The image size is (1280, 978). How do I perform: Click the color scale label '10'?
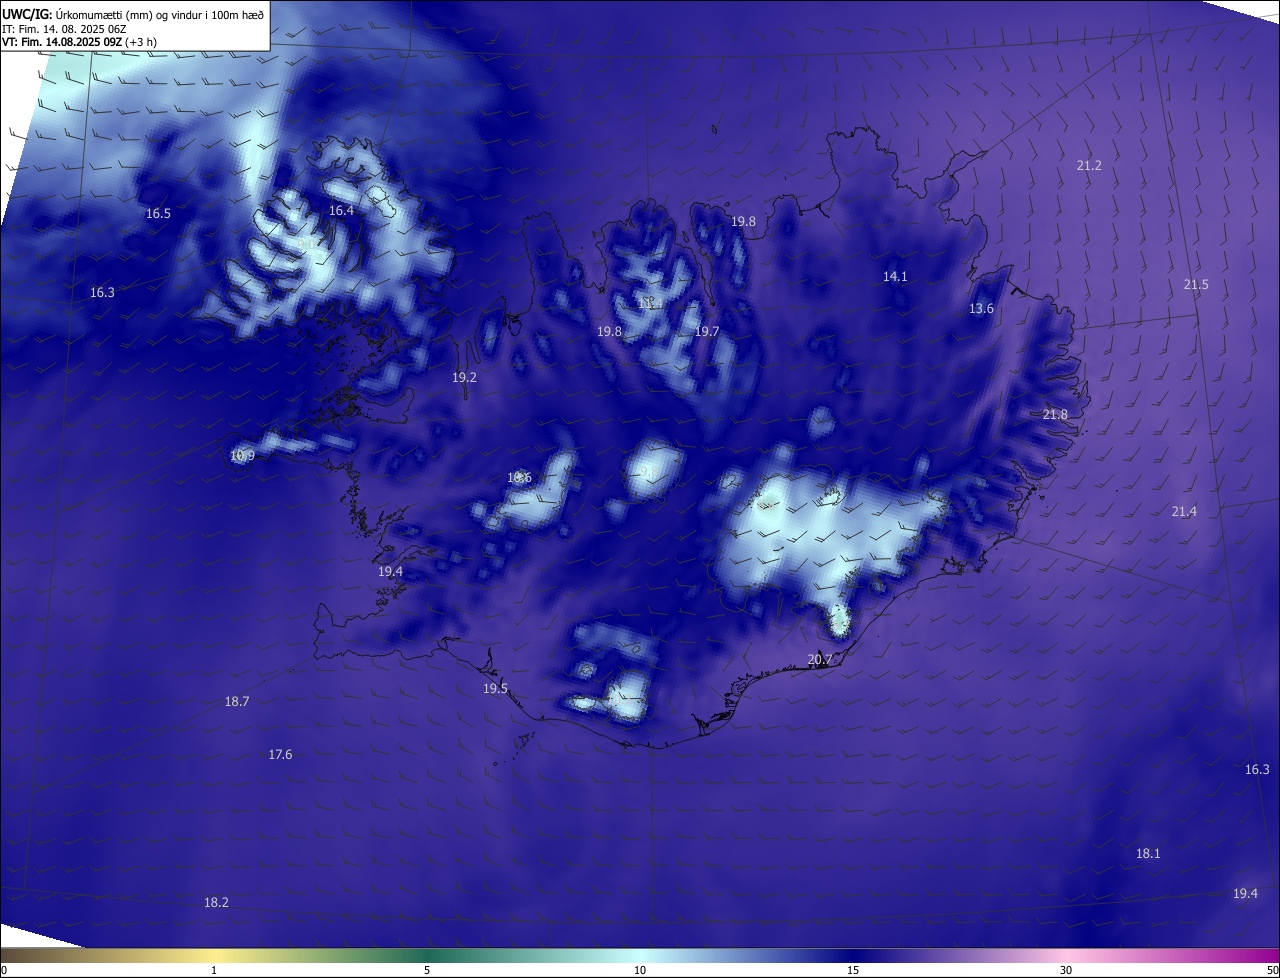coord(640,970)
